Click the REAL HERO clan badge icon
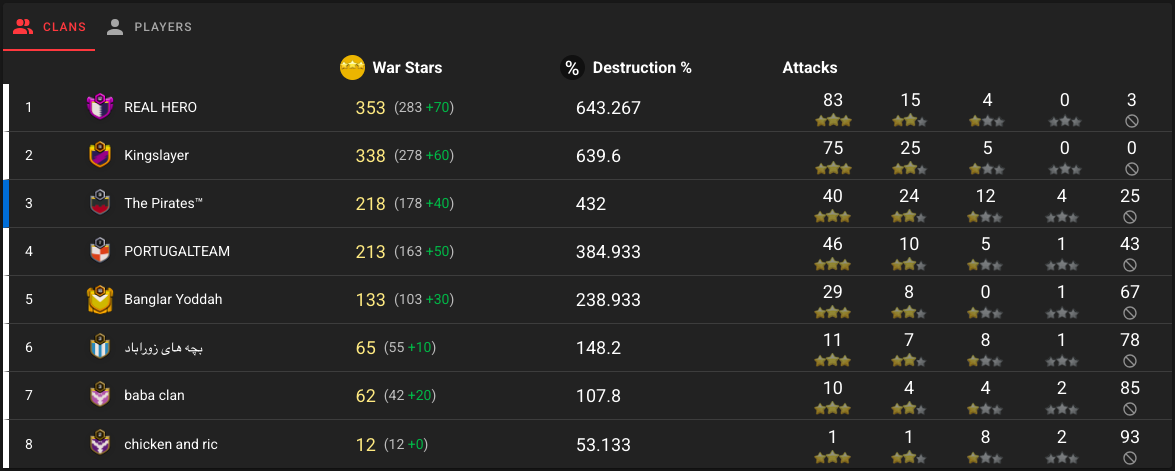Screen dimensions: 1175x471 [99, 107]
